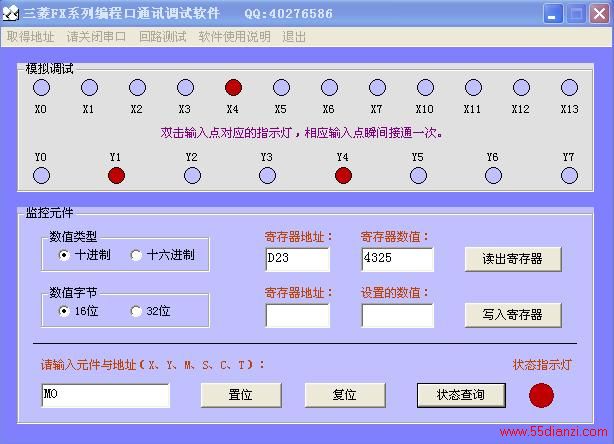Click the X10 input indicator lamp
The image size is (614, 444).
tap(425, 88)
